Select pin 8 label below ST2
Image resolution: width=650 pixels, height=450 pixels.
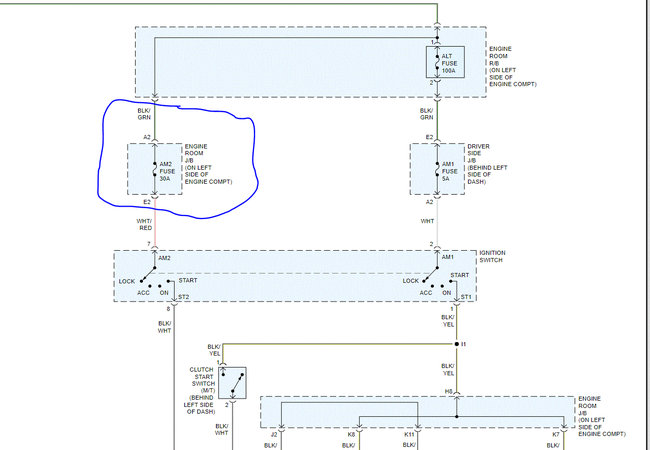(x=168, y=309)
